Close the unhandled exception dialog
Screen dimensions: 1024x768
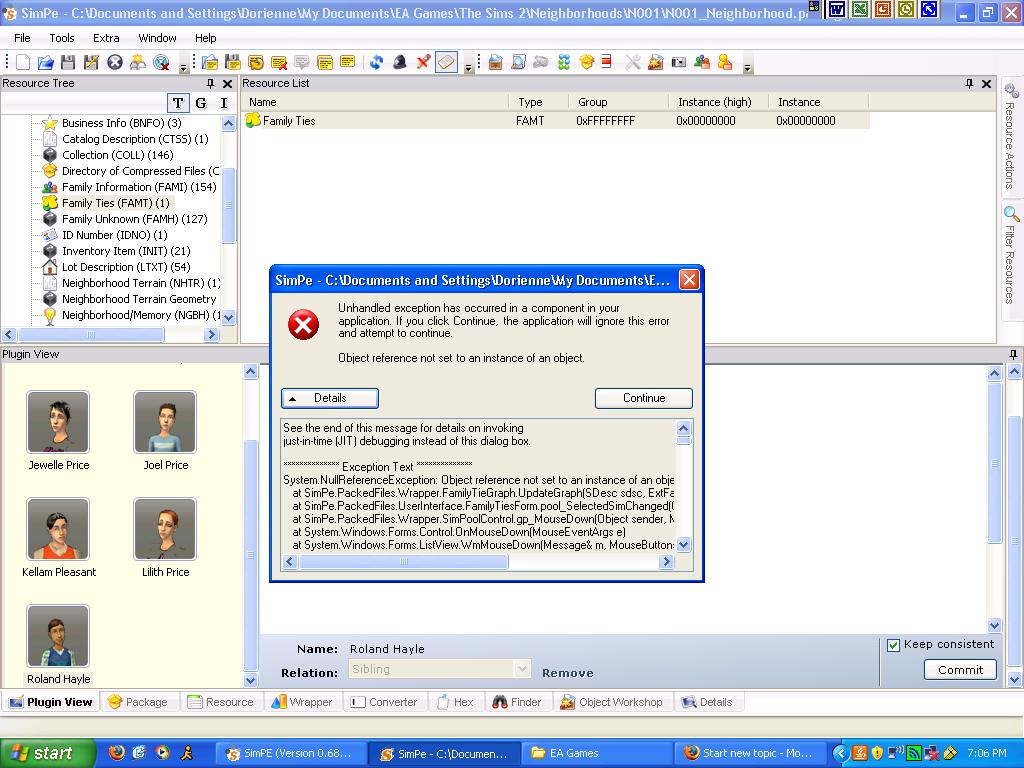click(689, 280)
